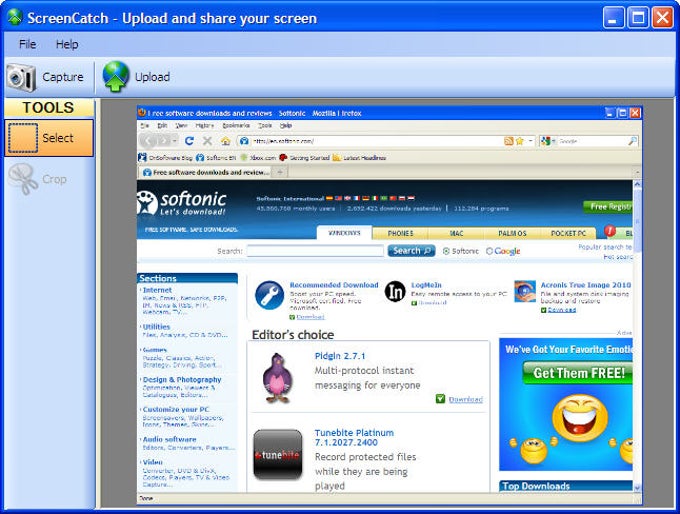The image size is (680, 514).
Task: Click the ScreenCatch title bar app icon
Action: 15,17
